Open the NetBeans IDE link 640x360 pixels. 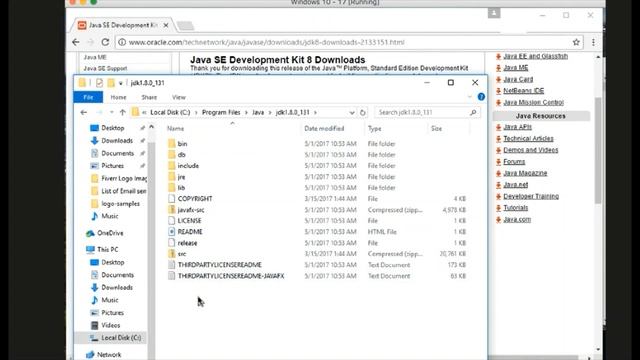[523, 91]
